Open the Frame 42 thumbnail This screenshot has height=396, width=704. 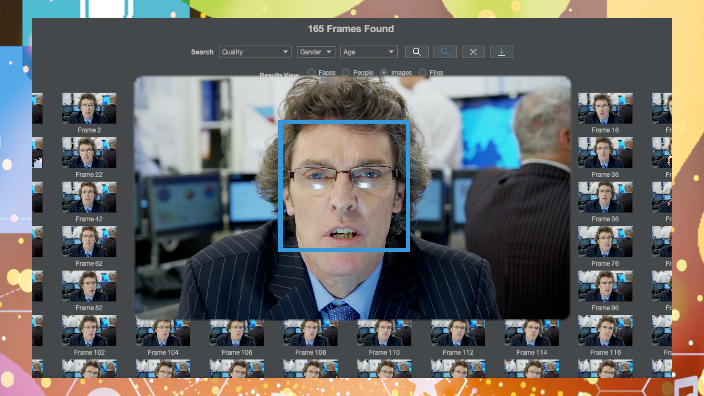click(x=89, y=197)
